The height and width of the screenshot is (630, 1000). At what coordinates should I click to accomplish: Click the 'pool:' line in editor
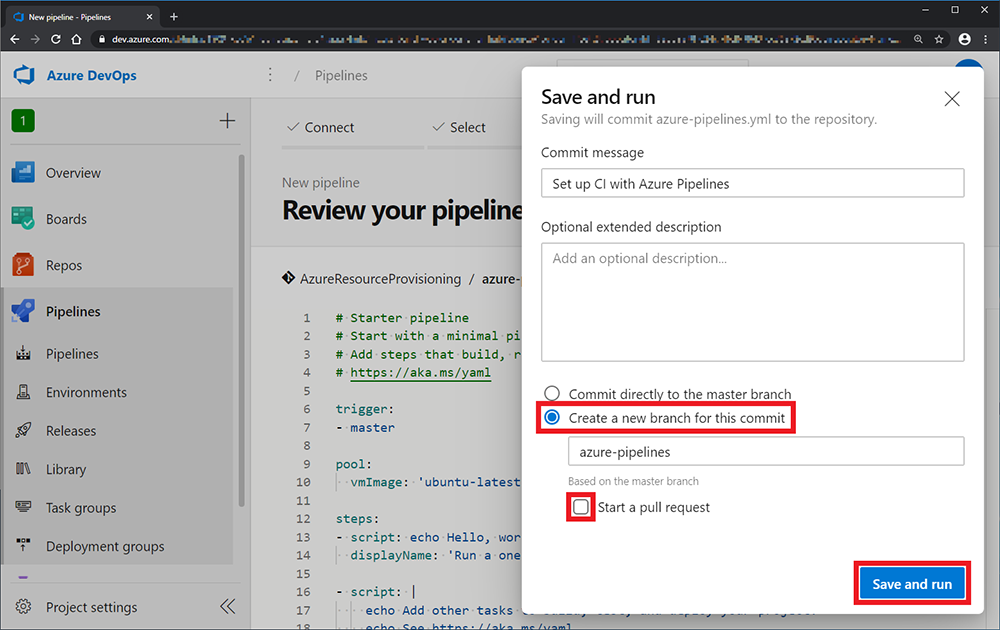coord(353,464)
